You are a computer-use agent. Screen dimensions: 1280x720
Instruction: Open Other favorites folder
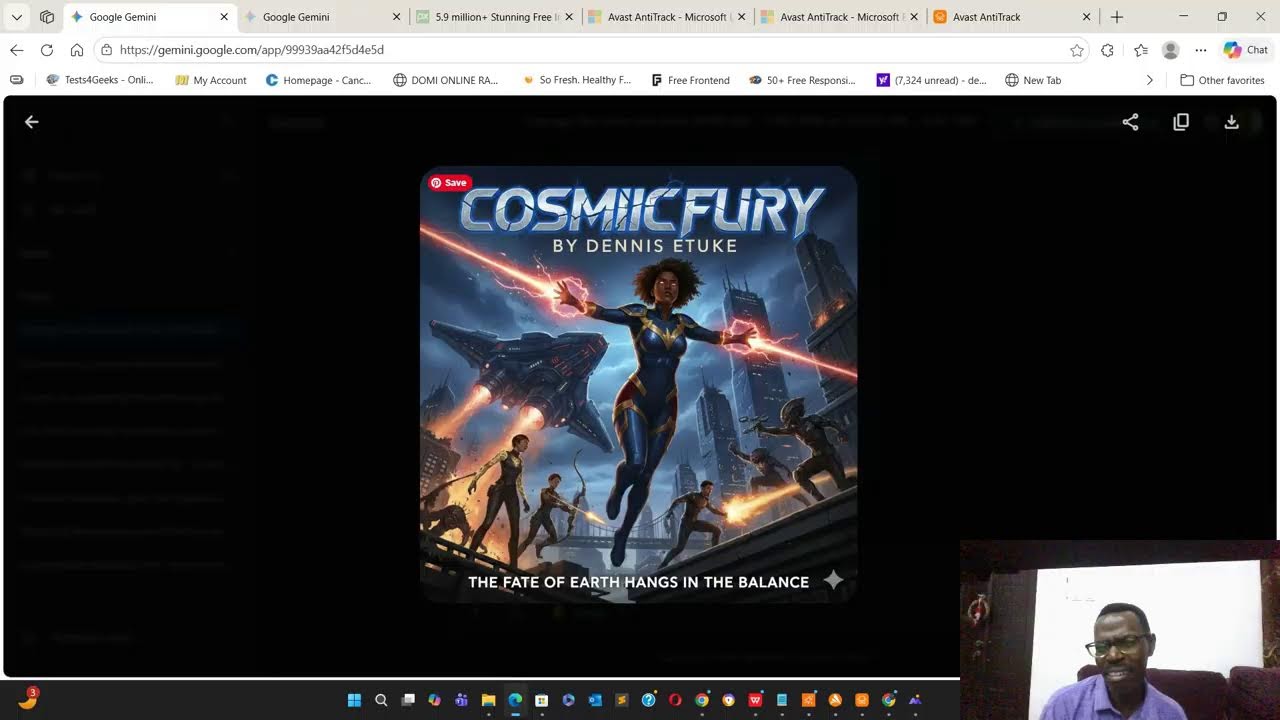pos(1222,80)
